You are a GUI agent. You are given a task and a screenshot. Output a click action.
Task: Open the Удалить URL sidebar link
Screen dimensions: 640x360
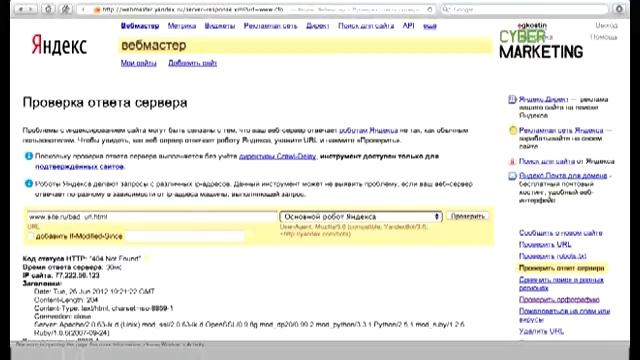point(541,331)
